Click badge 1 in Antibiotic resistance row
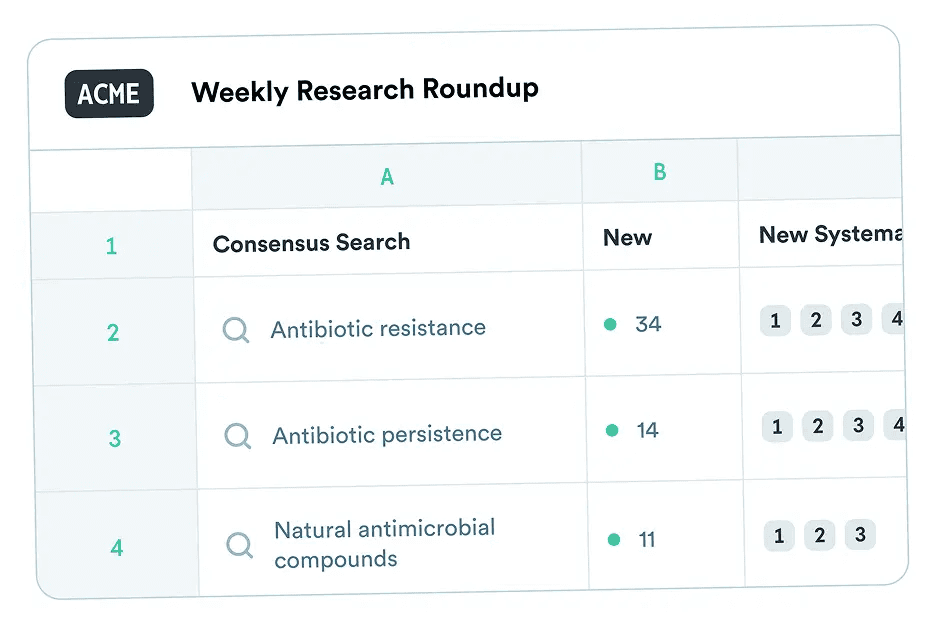This screenshot has height=624, width=936. pyautogui.click(x=775, y=321)
